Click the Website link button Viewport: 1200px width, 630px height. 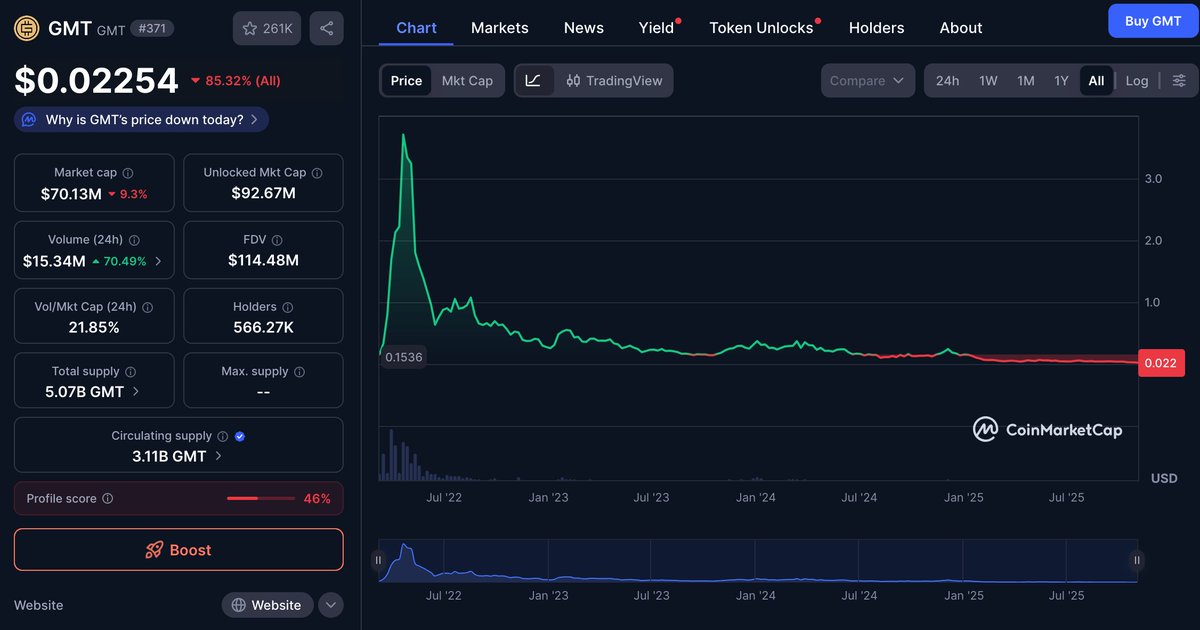(x=268, y=605)
